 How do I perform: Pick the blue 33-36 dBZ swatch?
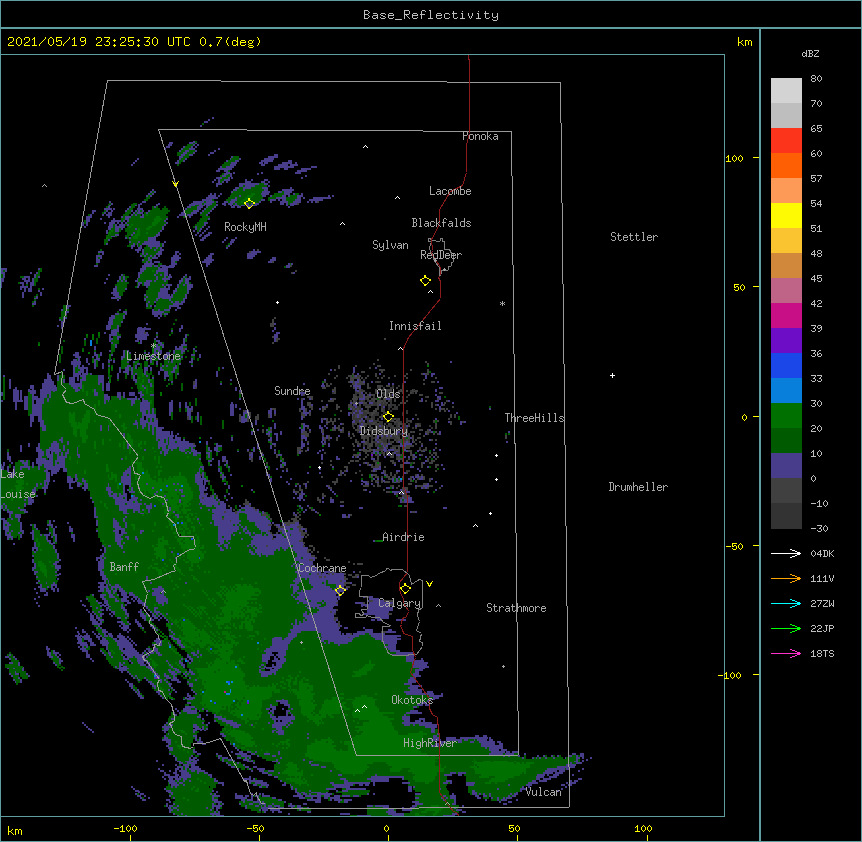[x=786, y=365]
